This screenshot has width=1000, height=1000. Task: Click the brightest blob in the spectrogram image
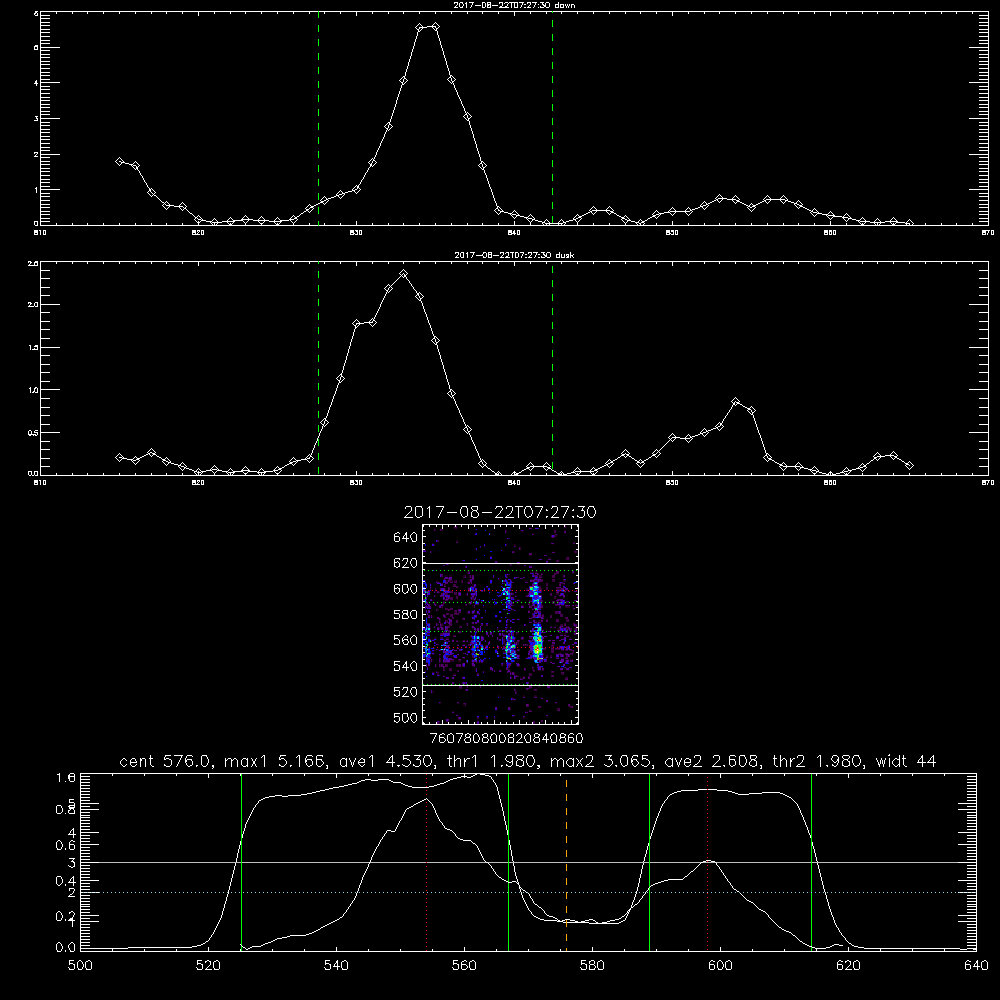coord(538,647)
